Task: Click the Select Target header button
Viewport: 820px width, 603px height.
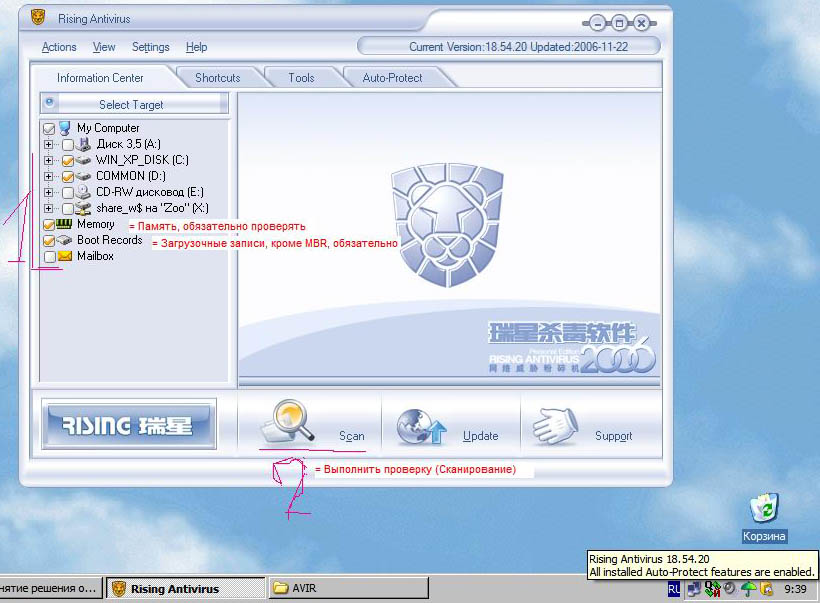Action: pos(134,104)
